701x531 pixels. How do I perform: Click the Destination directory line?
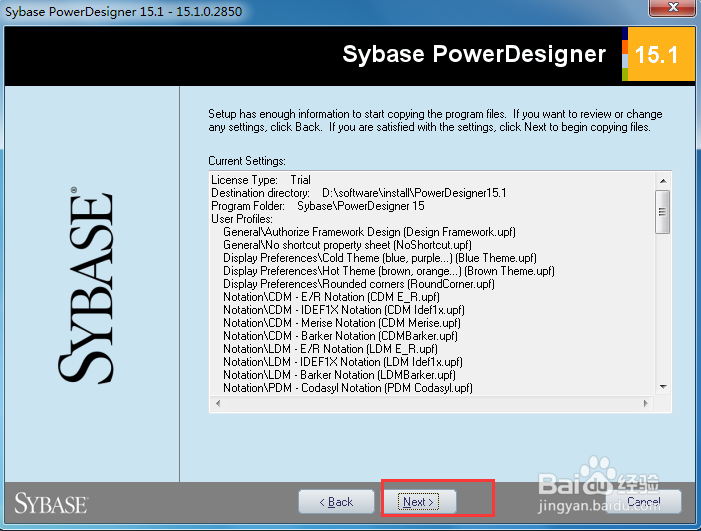359,193
